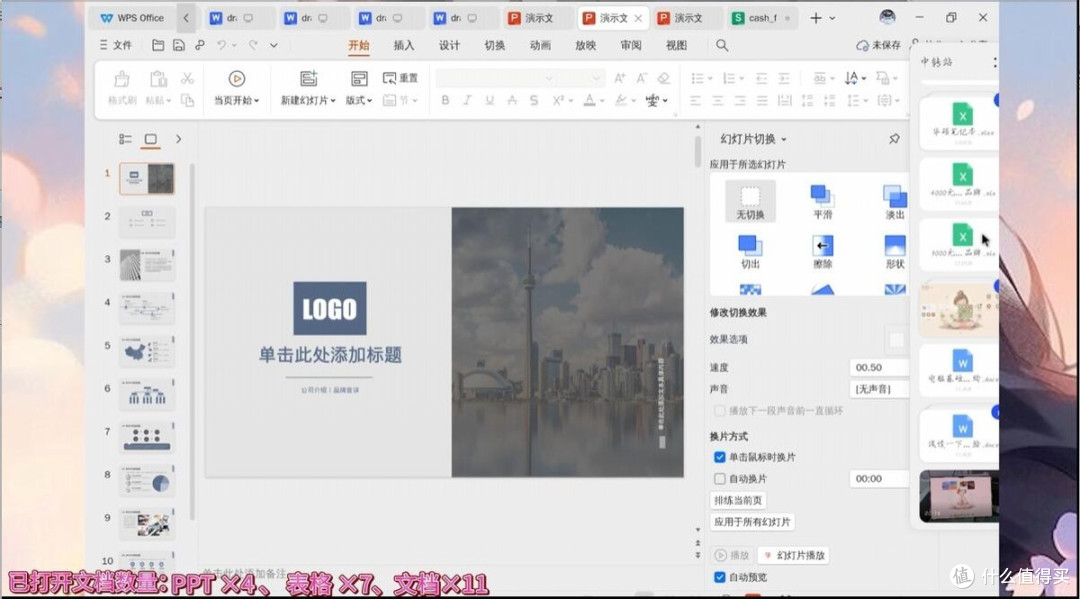
Task: Click the title placeholder 单击此处添加标题
Action: [x=330, y=355]
